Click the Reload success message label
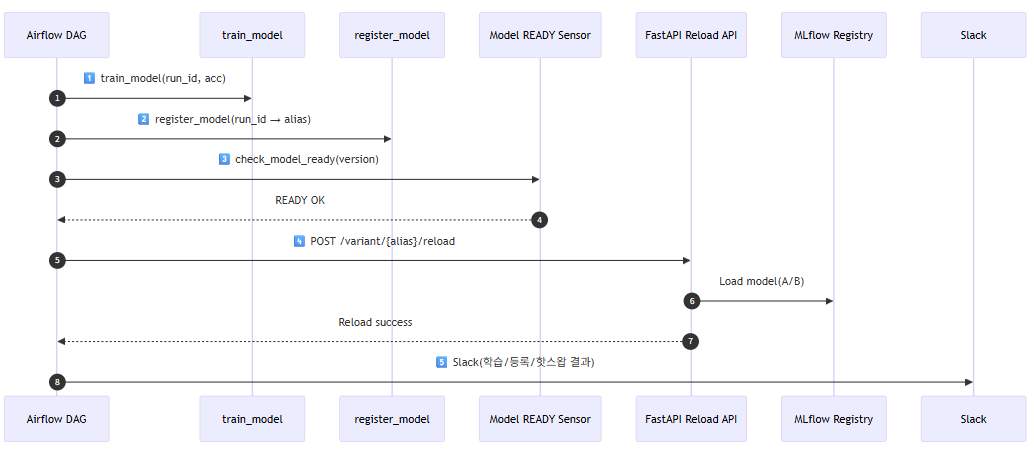 (375, 322)
